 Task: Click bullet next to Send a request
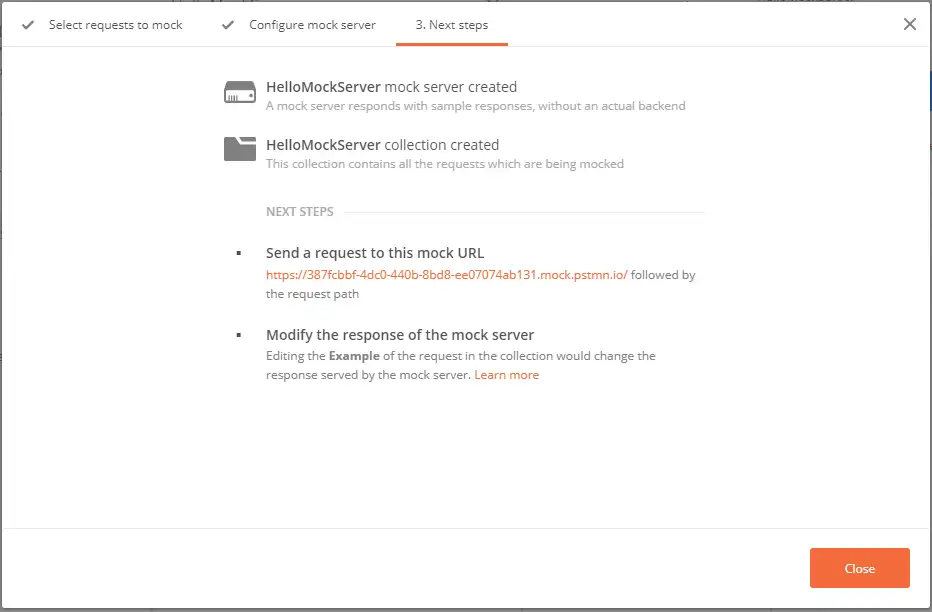coord(238,253)
